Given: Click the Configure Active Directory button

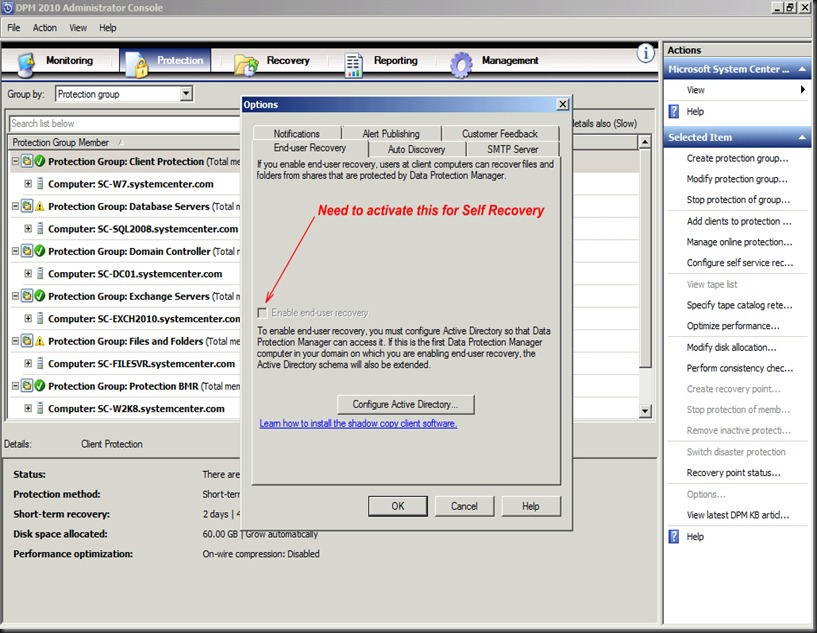Looking at the screenshot, I should pyautogui.click(x=405, y=404).
